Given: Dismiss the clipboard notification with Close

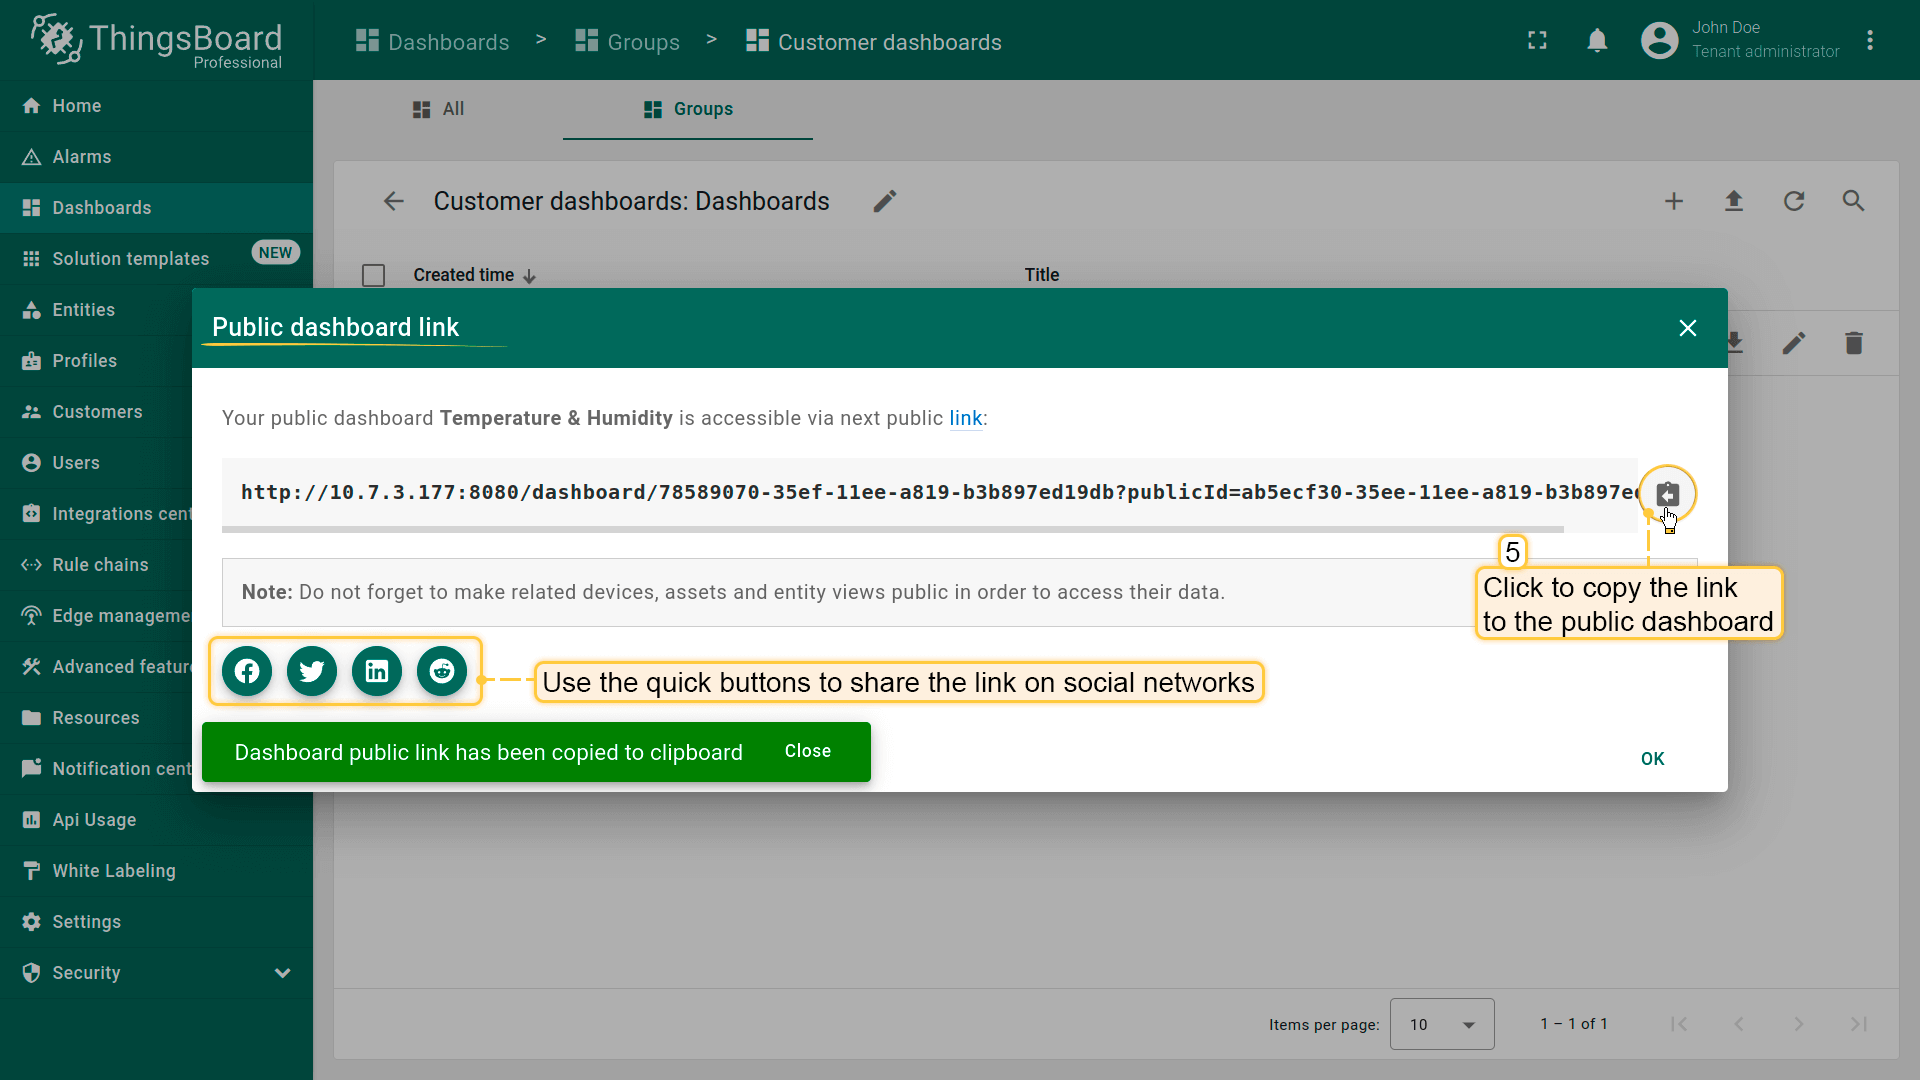Looking at the screenshot, I should (x=807, y=751).
